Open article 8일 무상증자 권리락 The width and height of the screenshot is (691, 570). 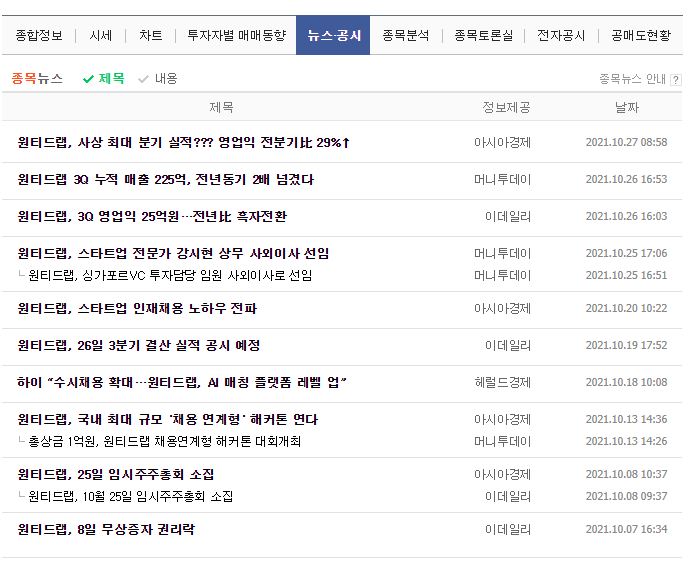click(x=106, y=529)
